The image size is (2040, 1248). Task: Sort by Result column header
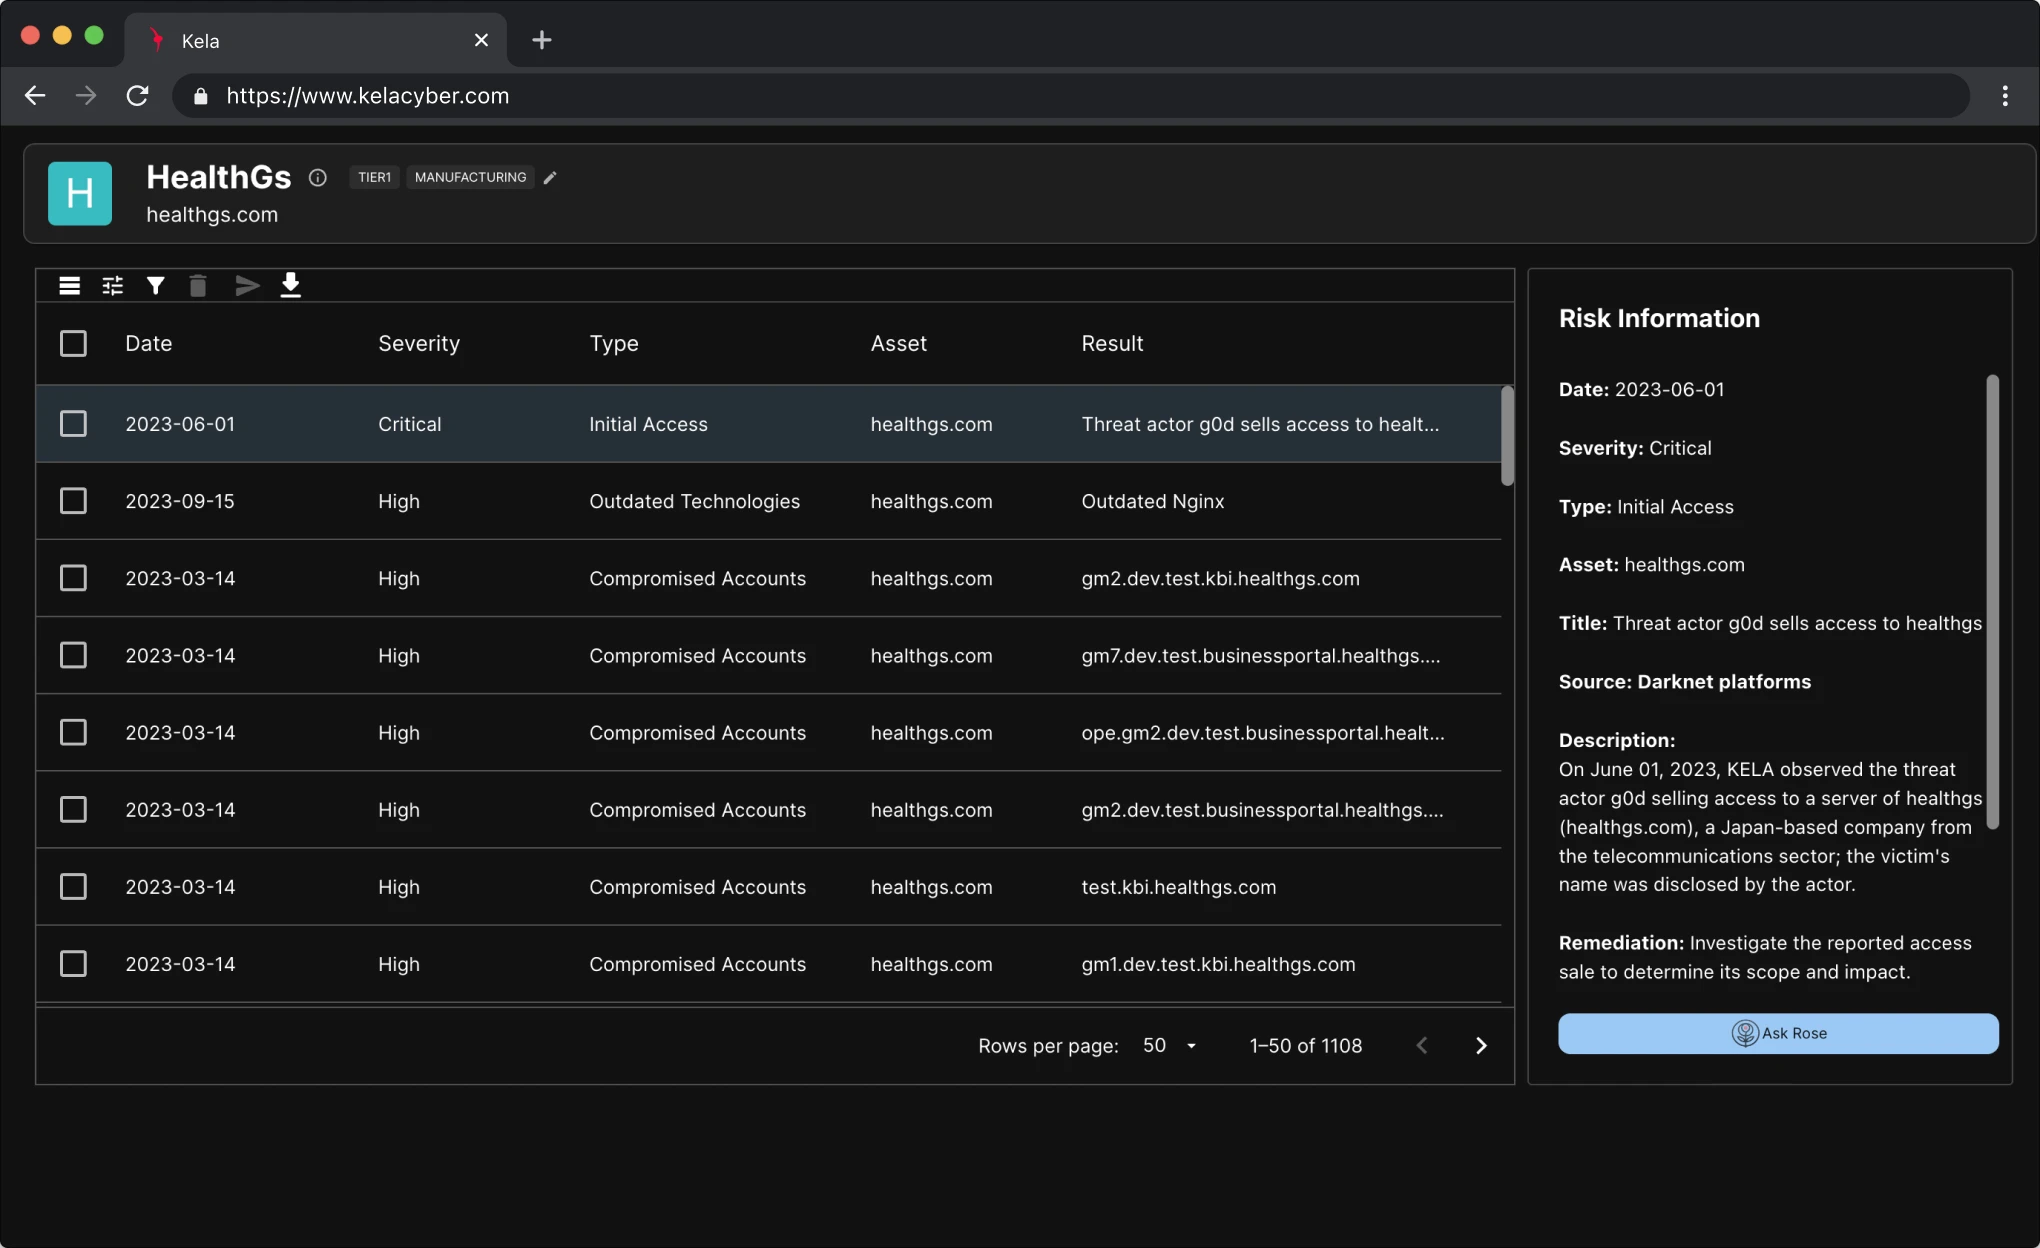click(x=1112, y=344)
